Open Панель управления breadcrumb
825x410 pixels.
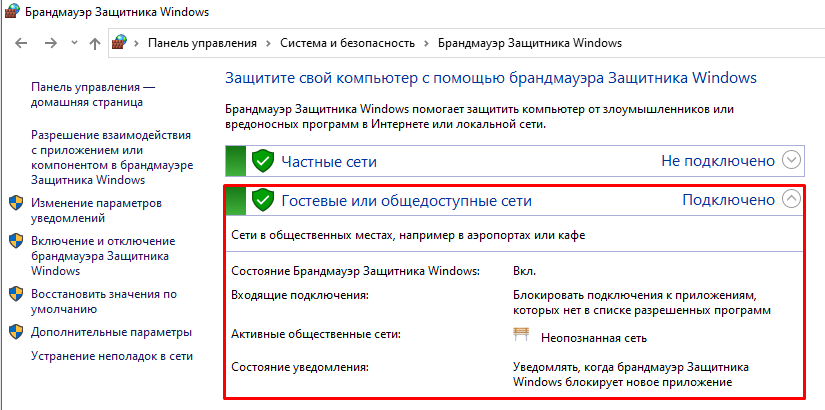pos(202,43)
